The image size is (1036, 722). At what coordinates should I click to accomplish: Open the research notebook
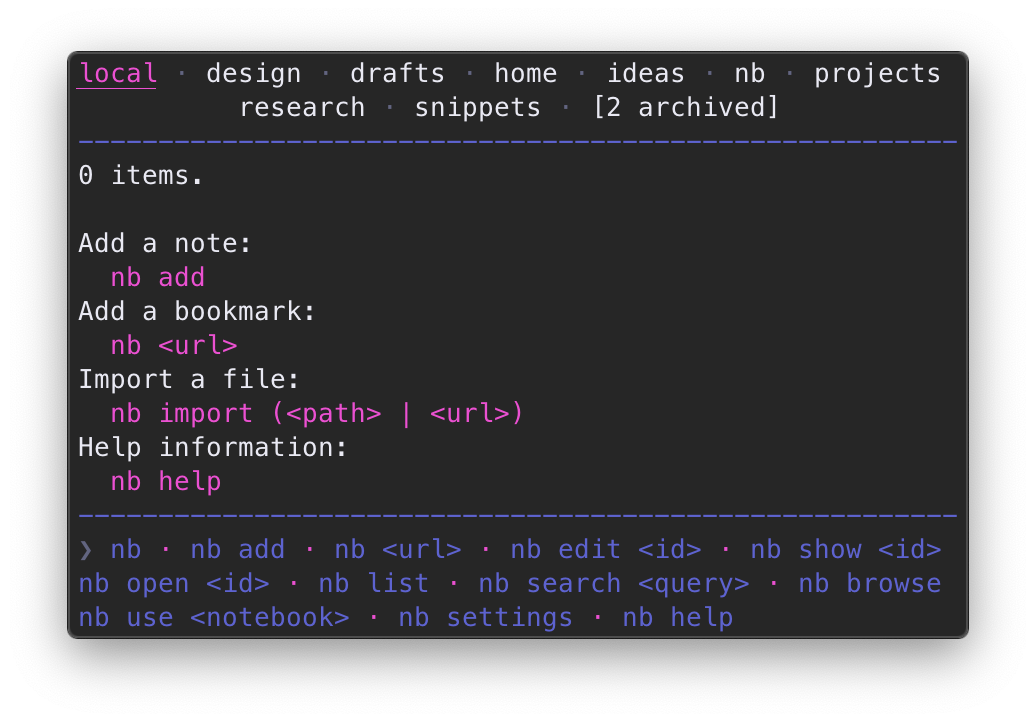(x=302, y=107)
